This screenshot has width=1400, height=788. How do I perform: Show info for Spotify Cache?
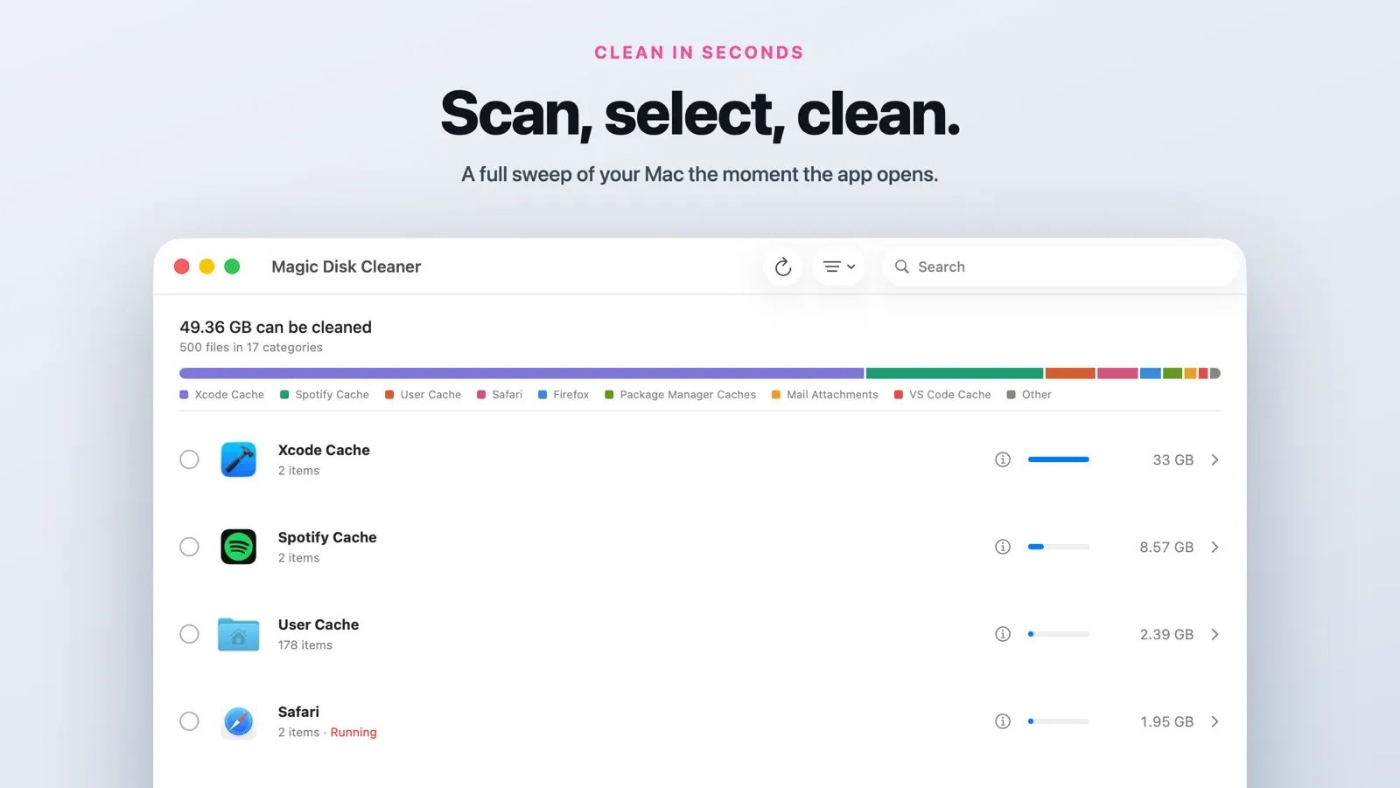(x=1002, y=547)
